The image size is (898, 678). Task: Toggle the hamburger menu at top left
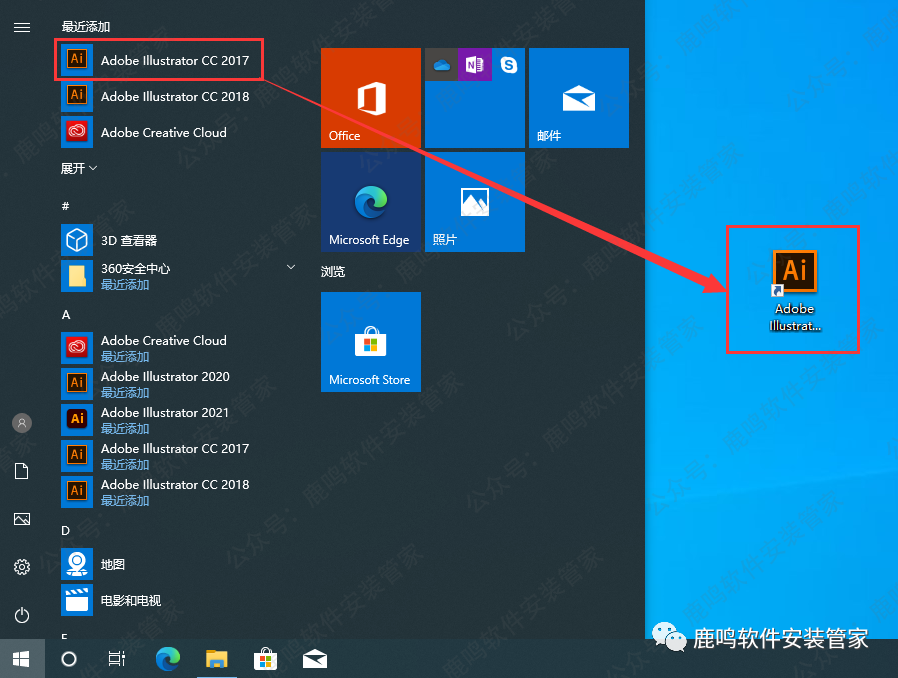(x=21, y=27)
